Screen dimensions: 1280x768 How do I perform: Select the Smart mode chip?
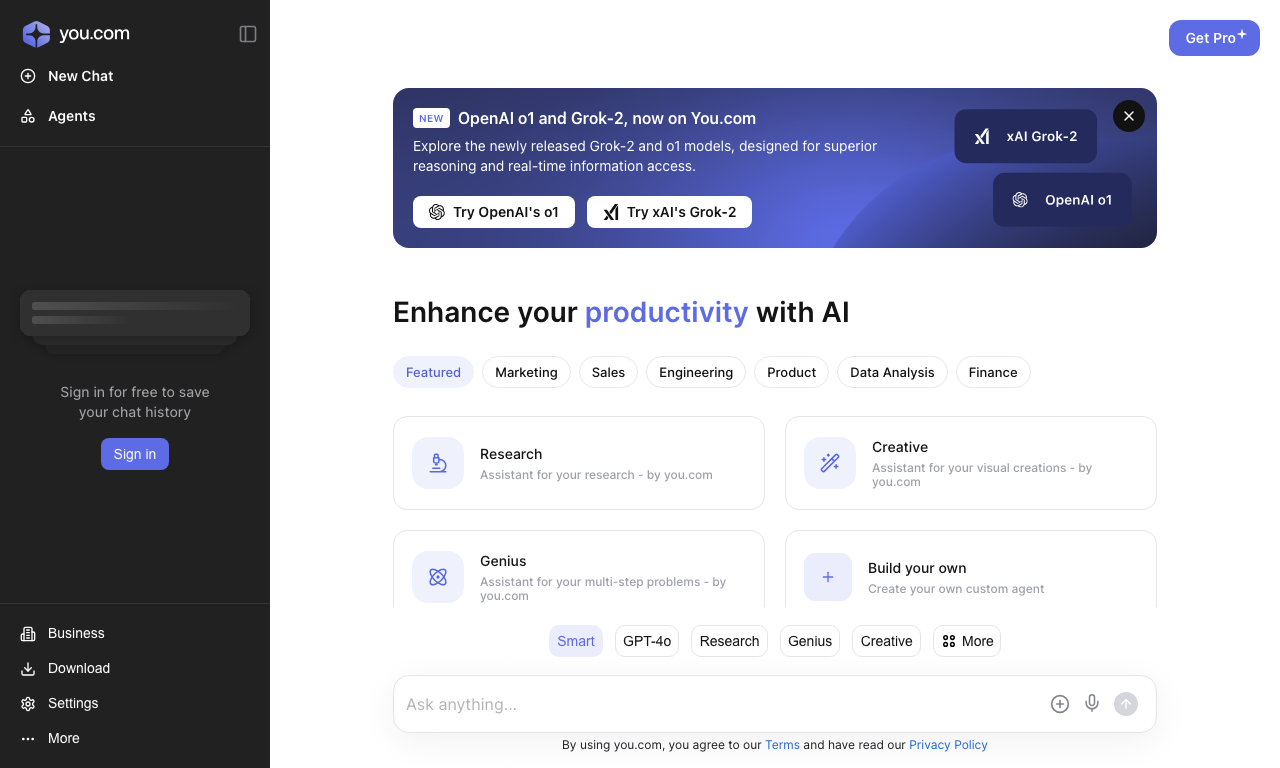[576, 641]
